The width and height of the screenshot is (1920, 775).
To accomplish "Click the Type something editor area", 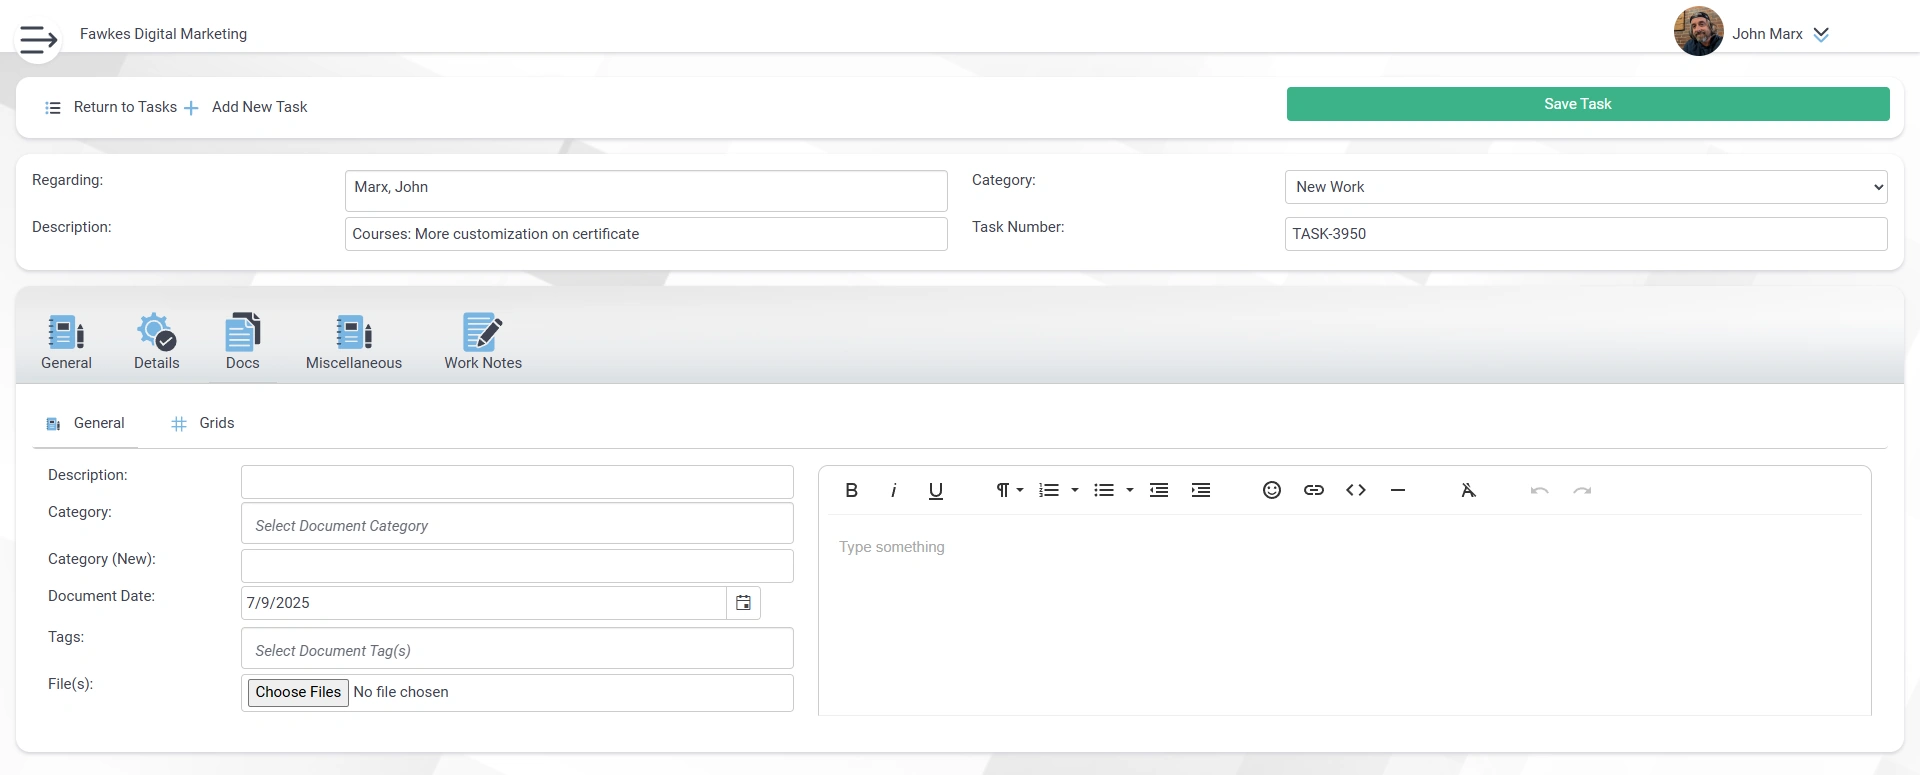I will pyautogui.click(x=1345, y=615).
